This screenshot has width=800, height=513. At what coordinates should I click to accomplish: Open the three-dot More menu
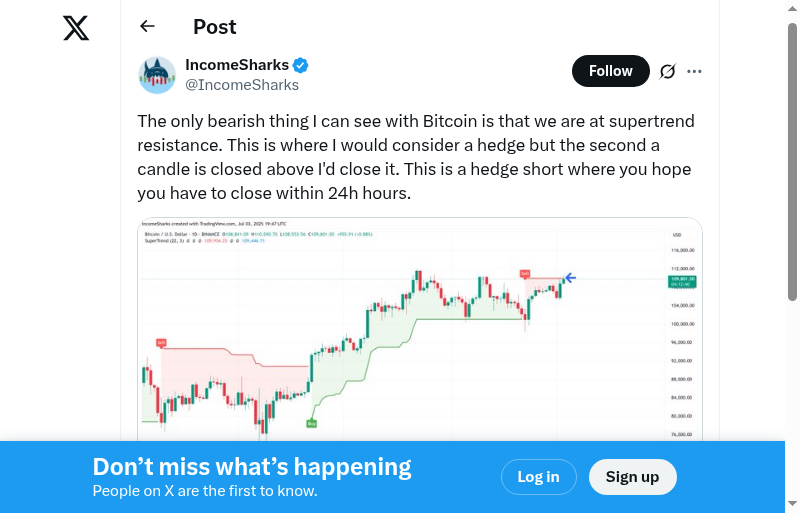[x=695, y=71]
